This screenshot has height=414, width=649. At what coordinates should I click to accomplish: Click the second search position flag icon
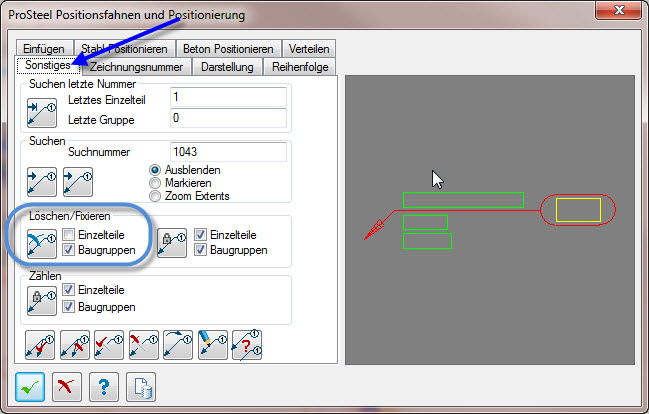(78, 182)
